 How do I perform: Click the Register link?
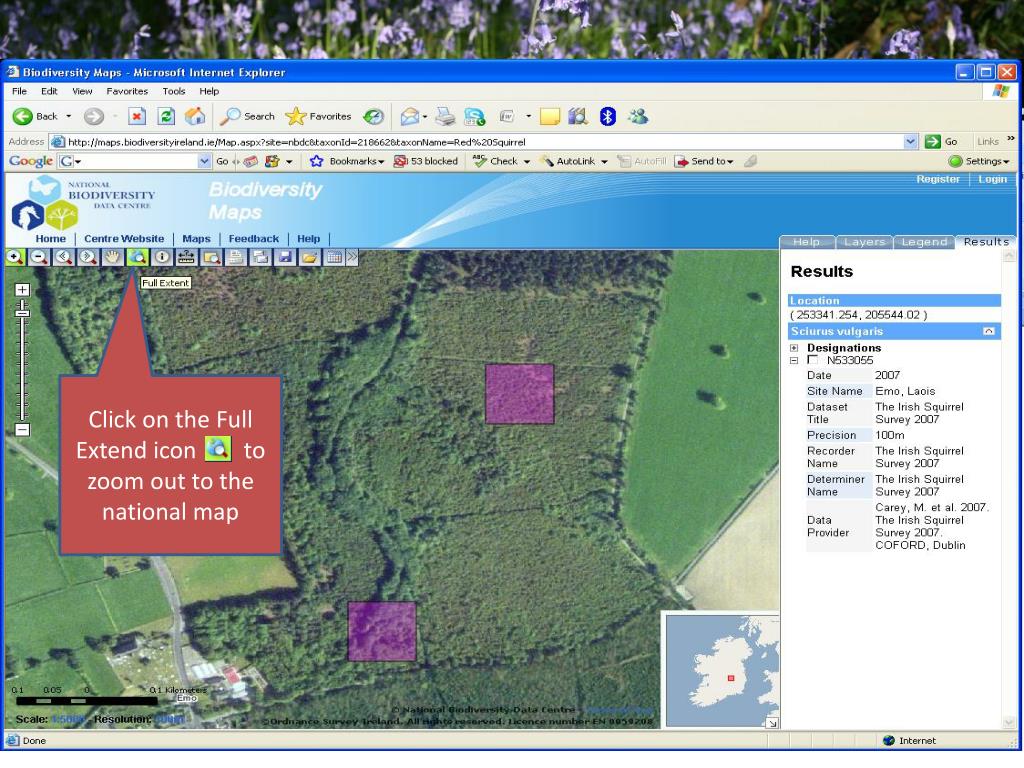pyautogui.click(x=937, y=178)
